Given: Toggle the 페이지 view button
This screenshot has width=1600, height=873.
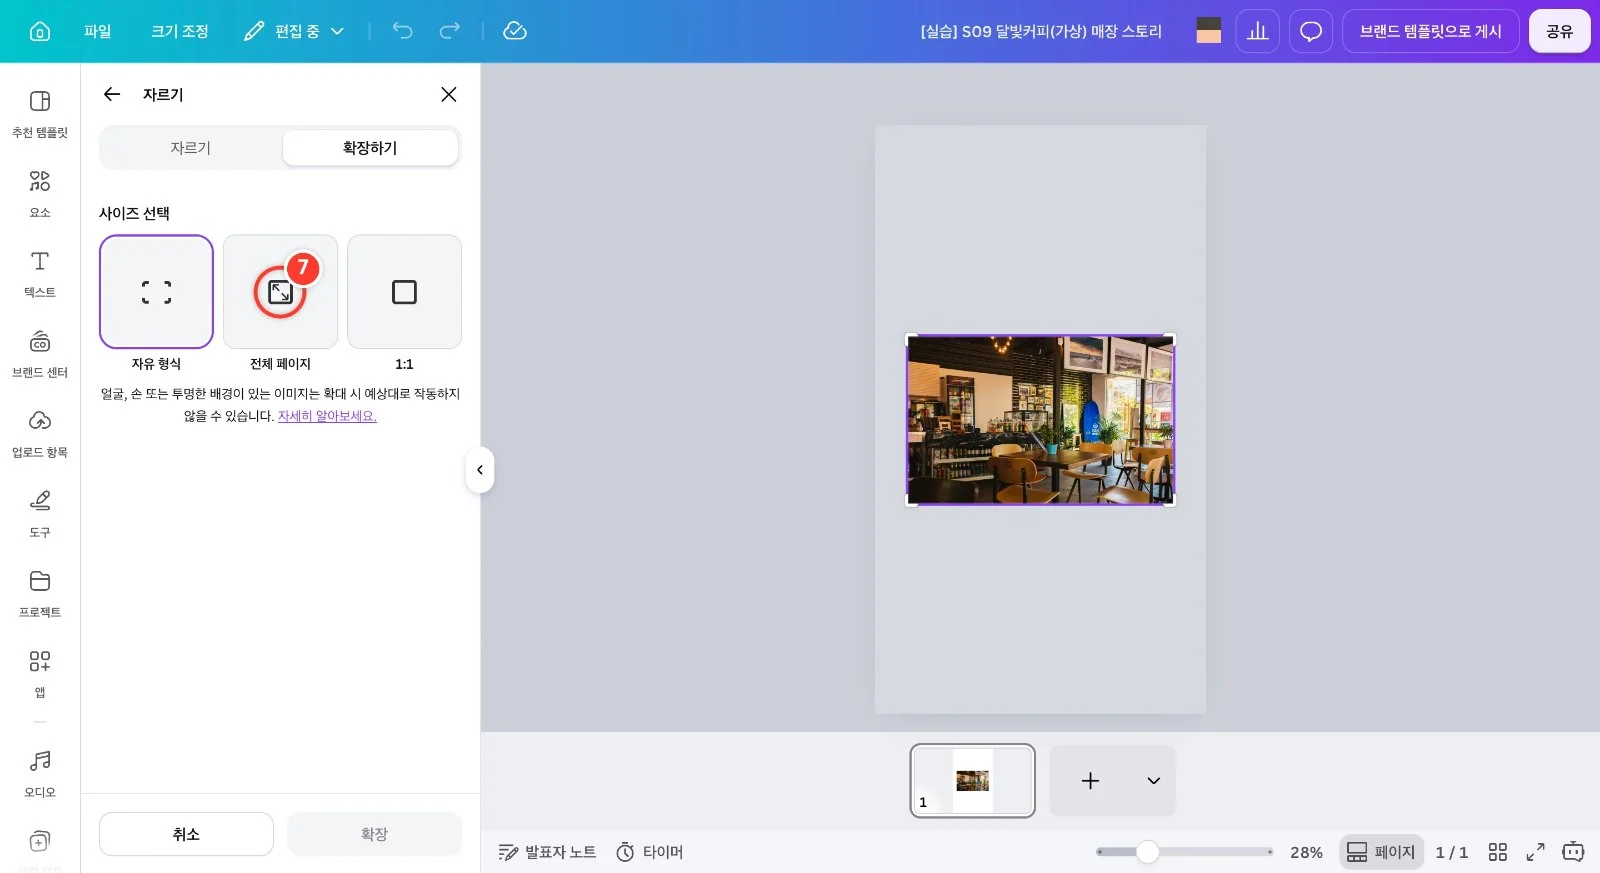Looking at the screenshot, I should click(x=1381, y=852).
